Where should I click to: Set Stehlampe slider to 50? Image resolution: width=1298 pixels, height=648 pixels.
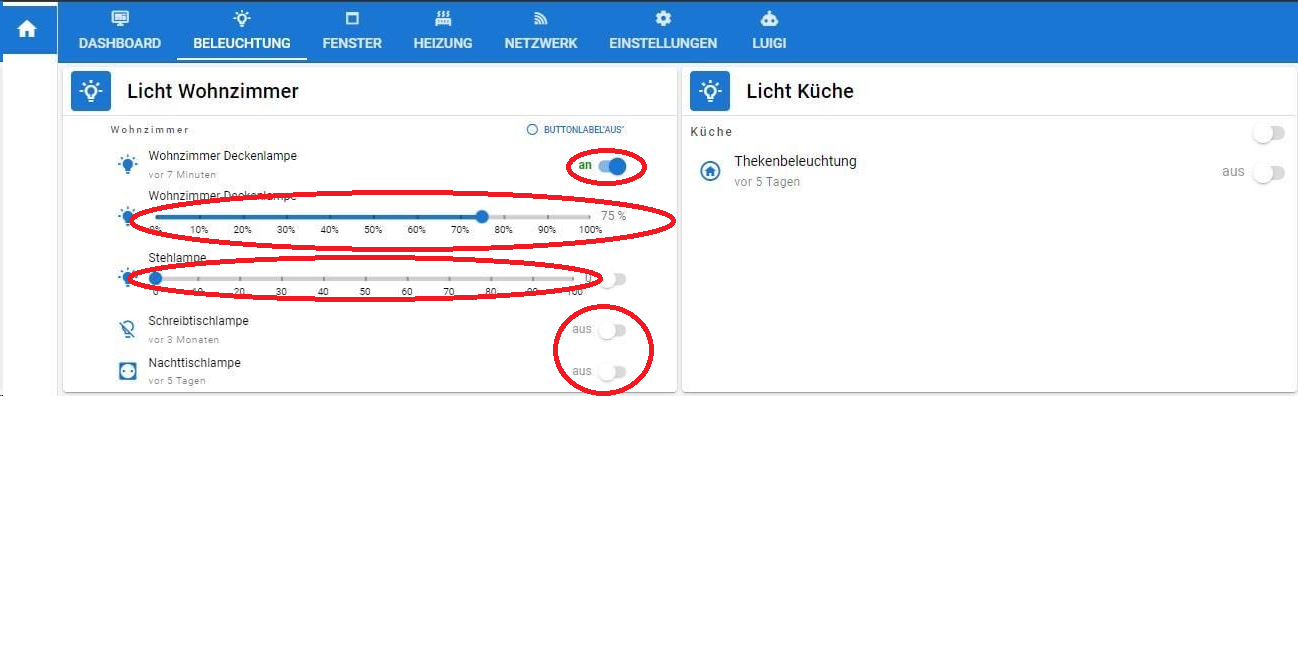click(x=365, y=278)
